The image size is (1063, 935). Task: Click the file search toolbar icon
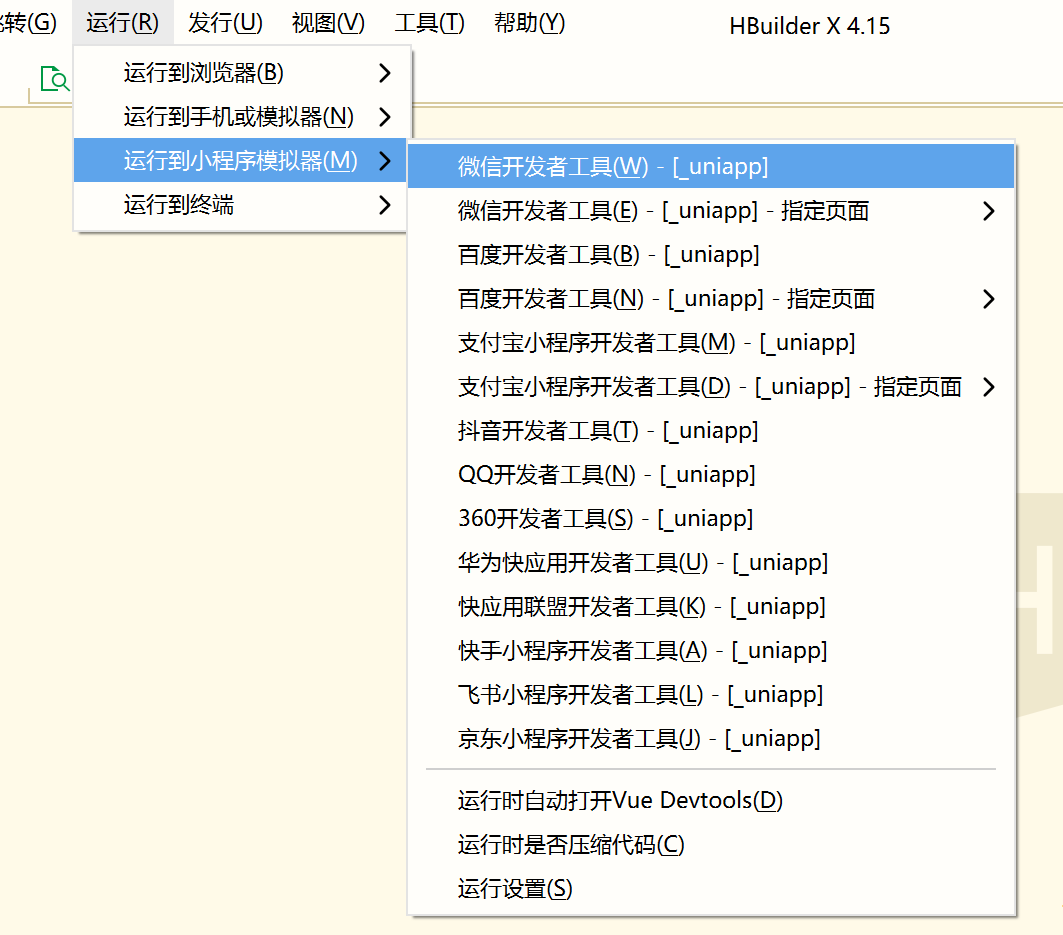click(x=55, y=79)
